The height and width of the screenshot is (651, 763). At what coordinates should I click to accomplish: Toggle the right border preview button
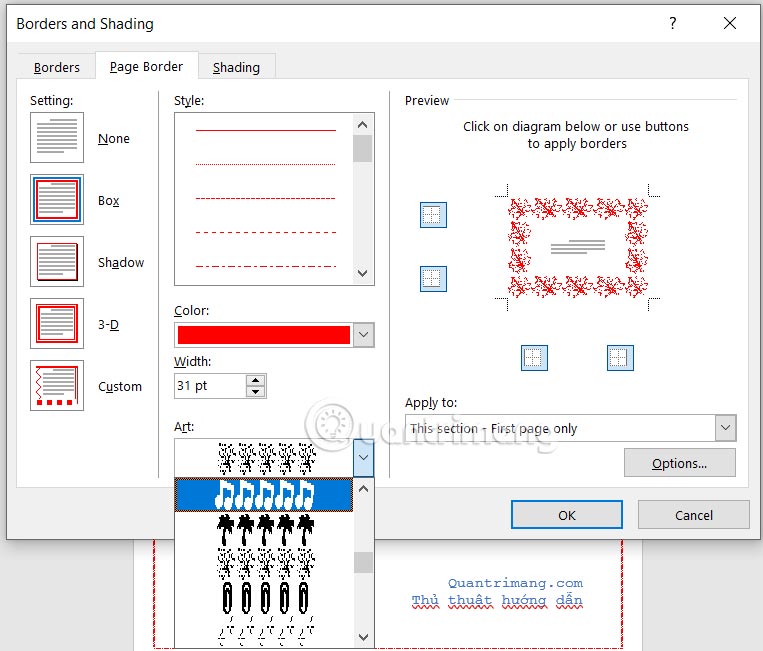tap(620, 357)
